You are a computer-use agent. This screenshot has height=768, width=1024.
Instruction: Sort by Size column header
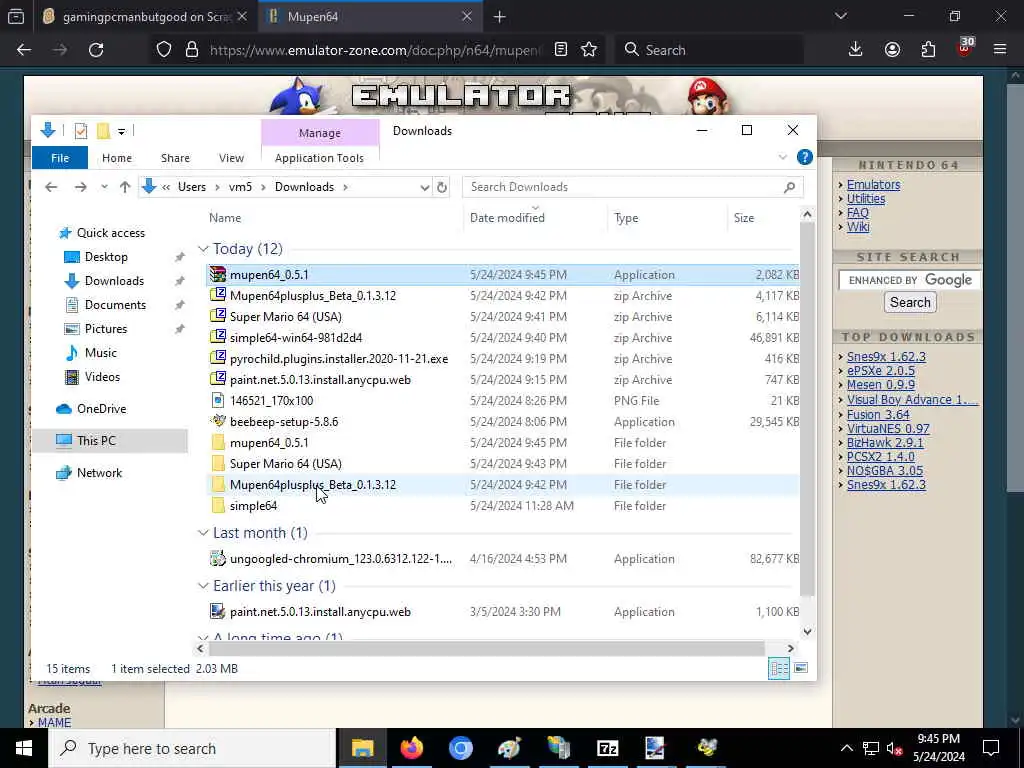tap(743, 218)
